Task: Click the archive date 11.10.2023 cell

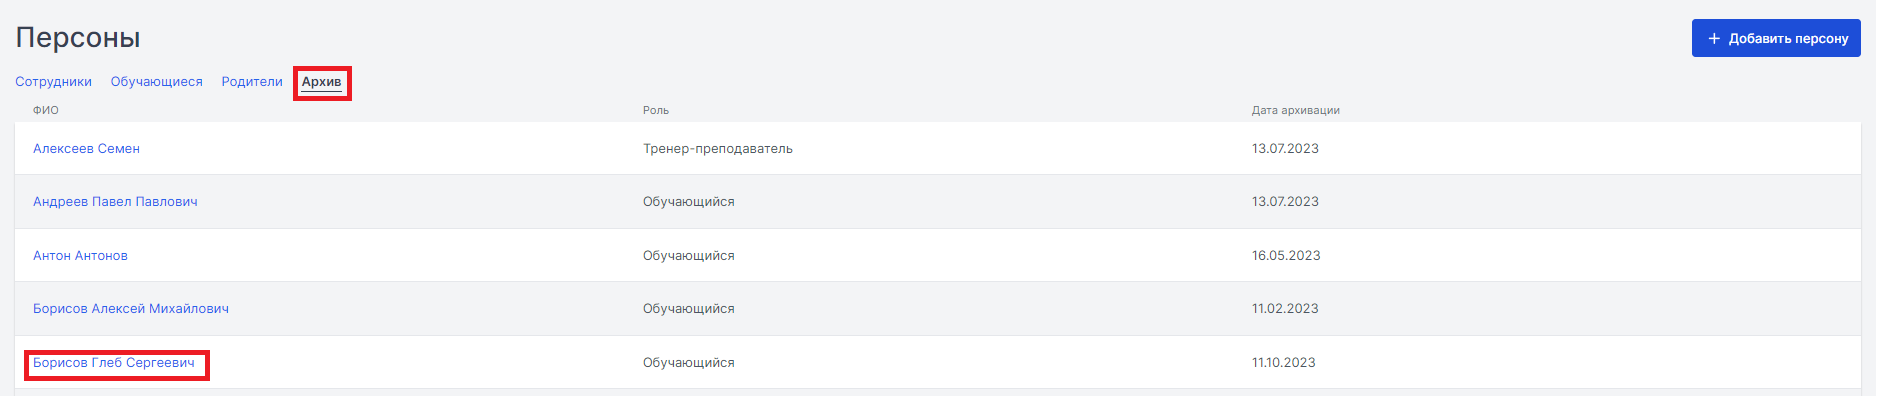Action: [x=1284, y=363]
